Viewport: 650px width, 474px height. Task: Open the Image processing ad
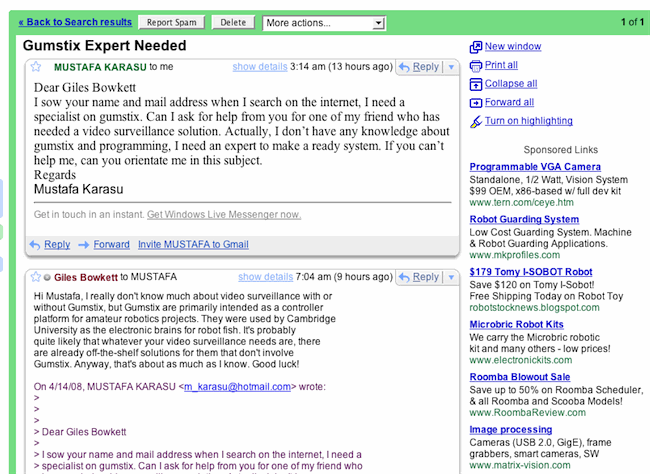511,430
